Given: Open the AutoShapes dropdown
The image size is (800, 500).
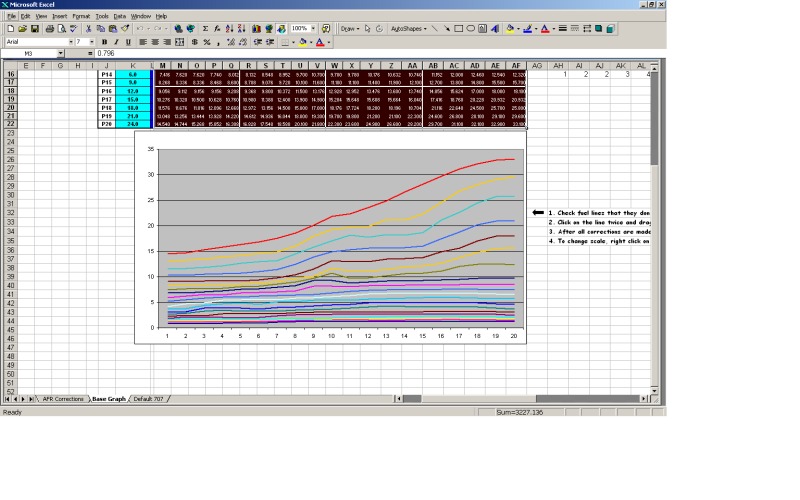Looking at the screenshot, I should pos(409,29).
